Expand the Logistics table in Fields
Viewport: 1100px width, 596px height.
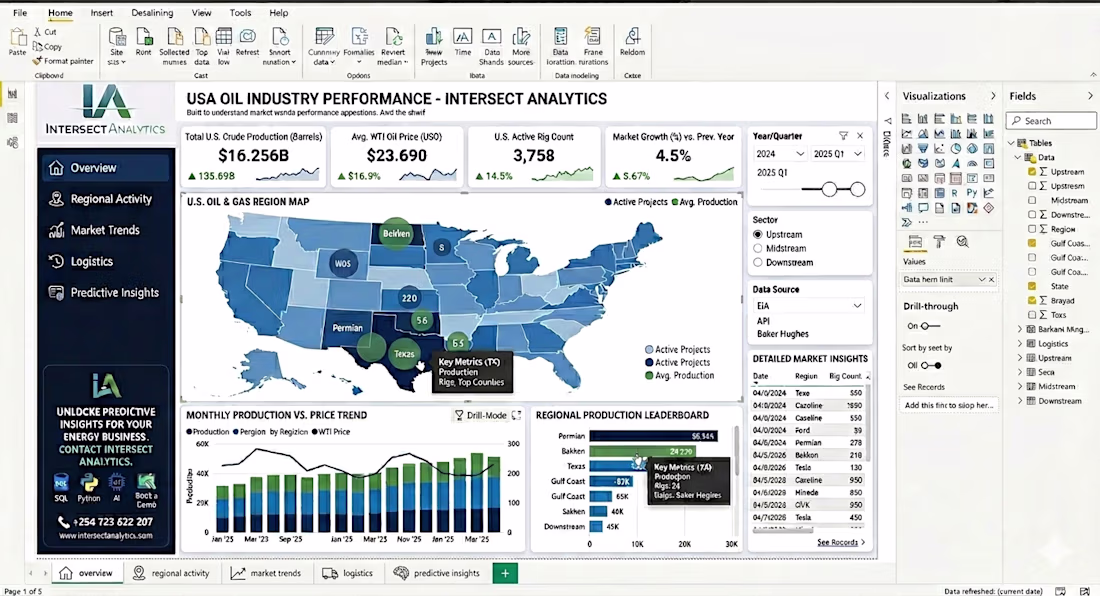[1019, 344]
